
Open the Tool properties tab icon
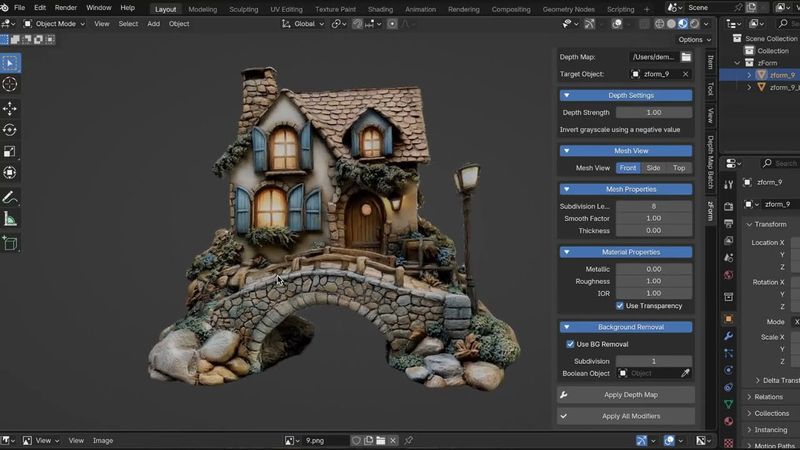729,185
